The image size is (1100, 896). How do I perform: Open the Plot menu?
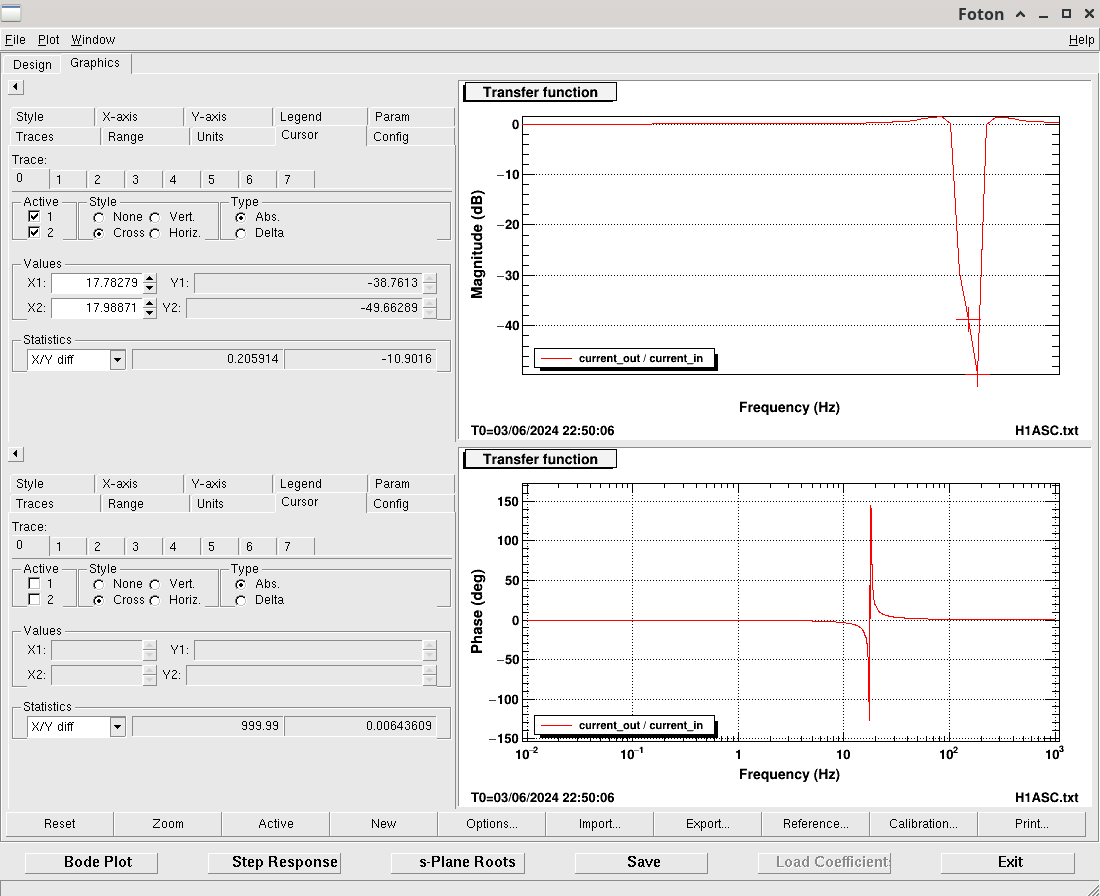point(49,40)
